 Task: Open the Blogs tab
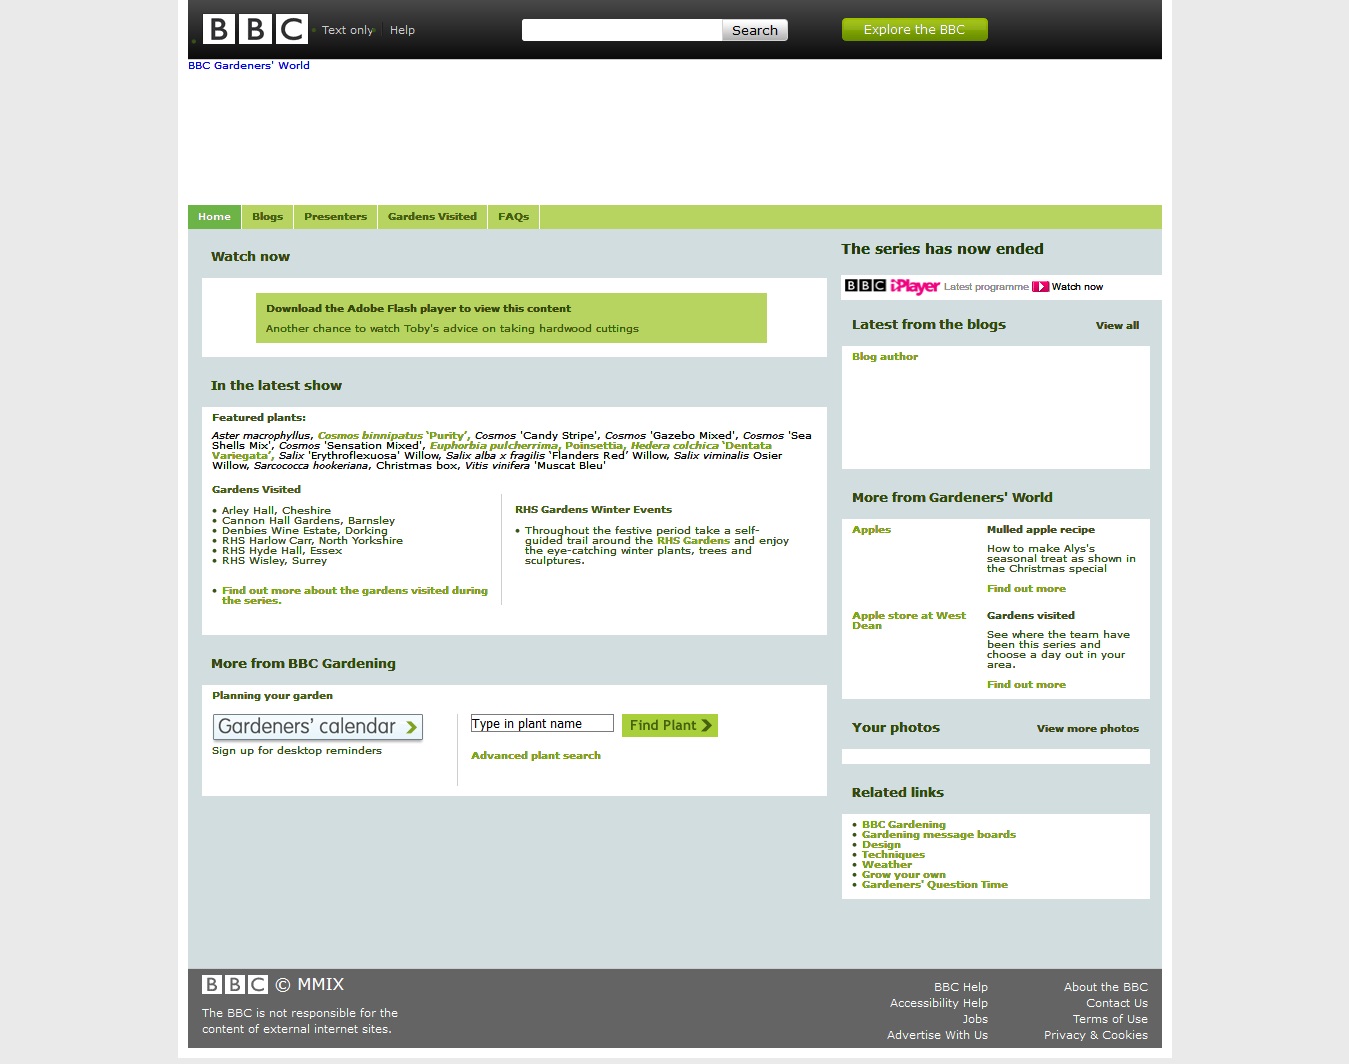[267, 217]
